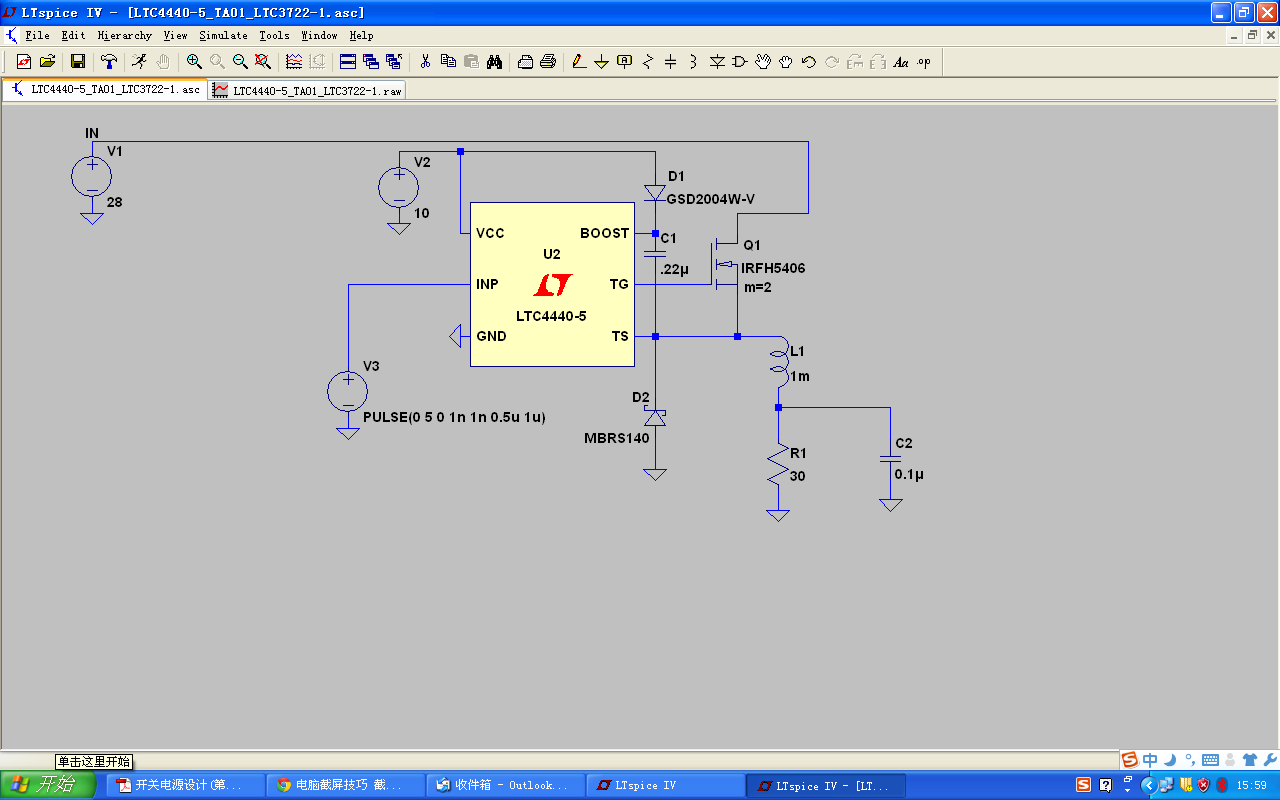This screenshot has width=1280, height=800.
Task: Select the V2 voltage source symbol
Action: 399,187
